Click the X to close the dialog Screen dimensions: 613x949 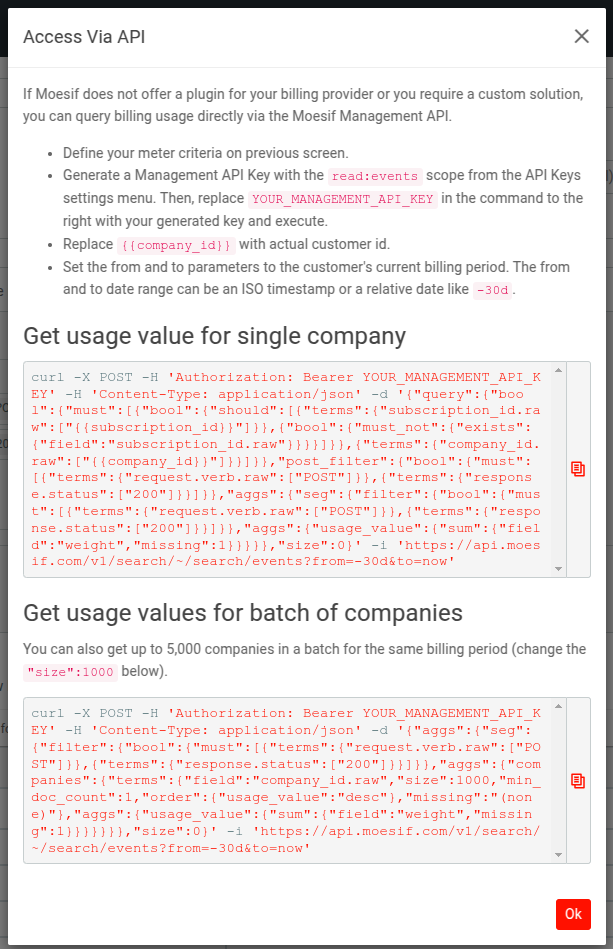tap(581, 36)
